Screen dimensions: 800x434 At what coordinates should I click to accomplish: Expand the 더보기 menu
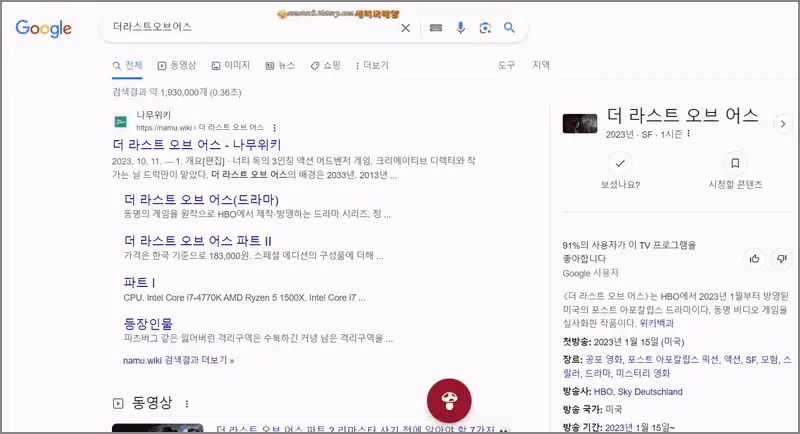[x=372, y=65]
